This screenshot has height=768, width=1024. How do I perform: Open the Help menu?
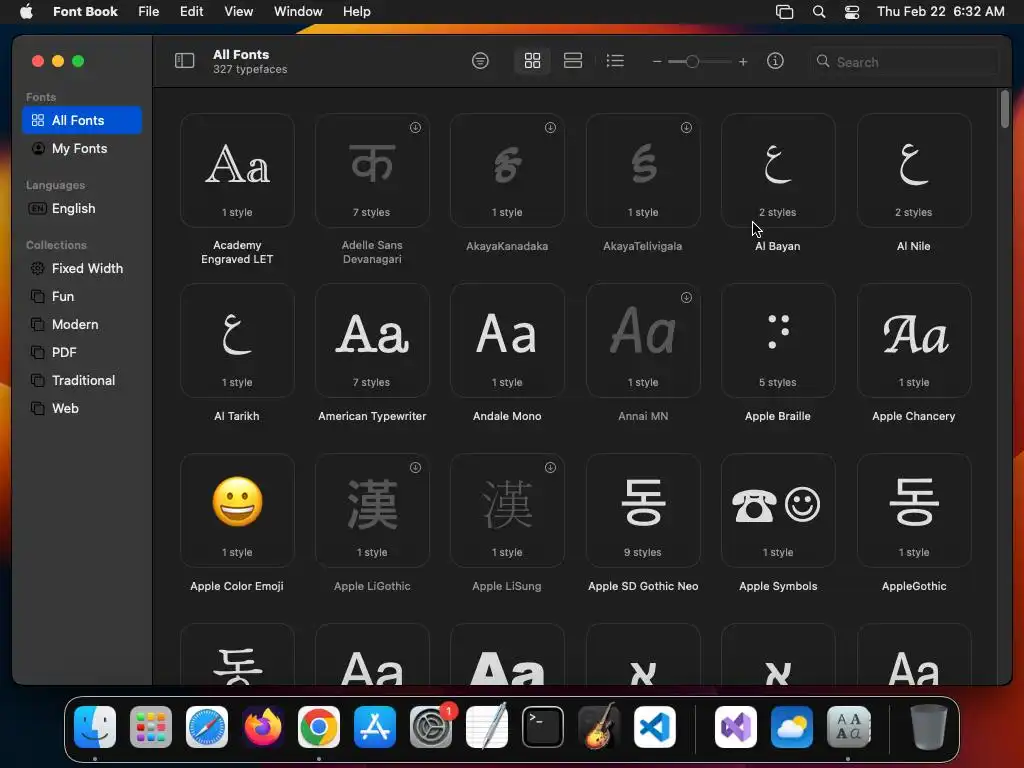[x=357, y=11]
